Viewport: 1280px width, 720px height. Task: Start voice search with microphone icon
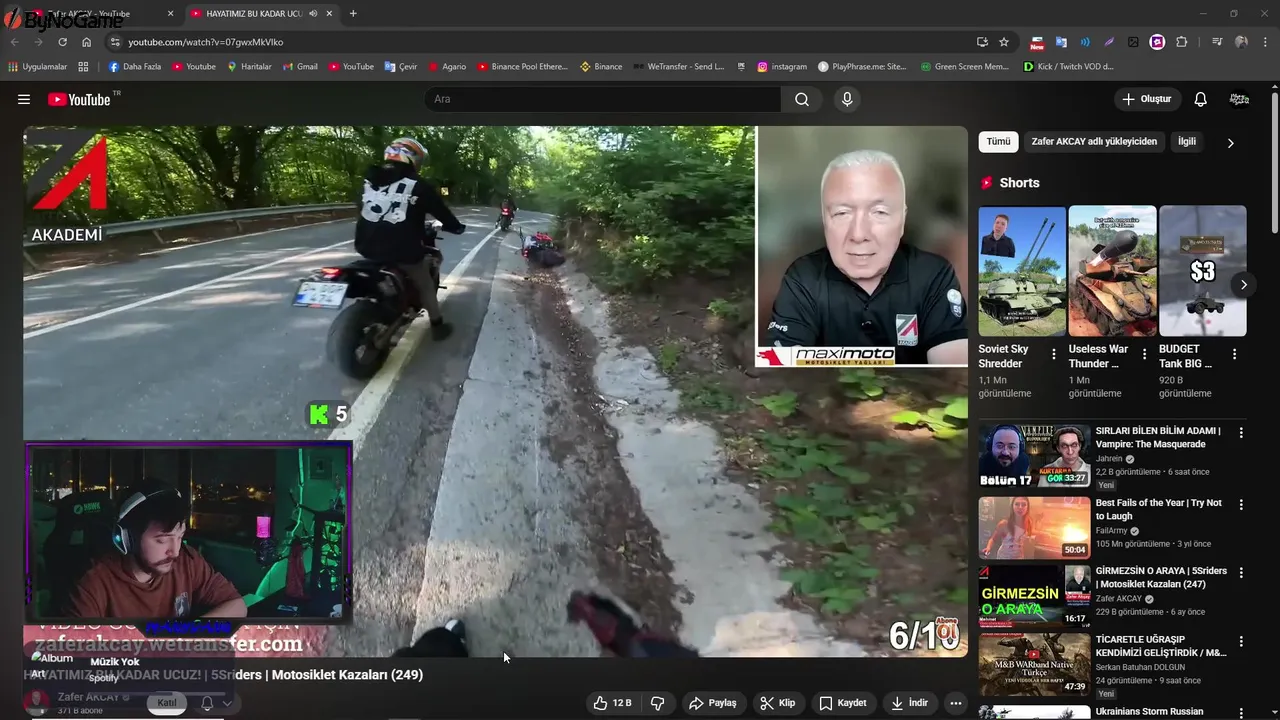click(847, 99)
